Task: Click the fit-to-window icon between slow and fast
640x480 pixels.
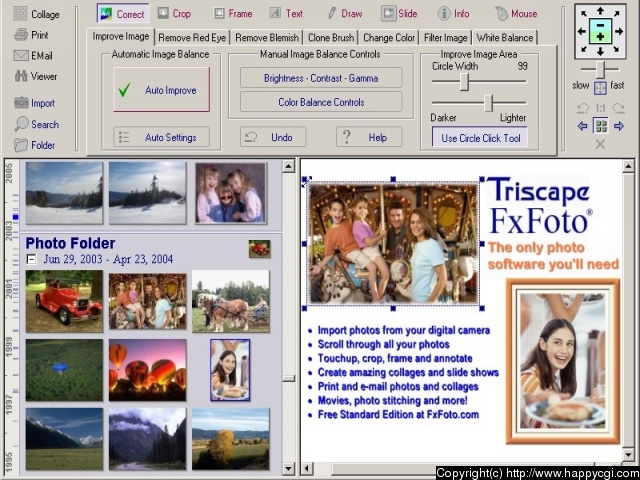Action: pos(600,87)
